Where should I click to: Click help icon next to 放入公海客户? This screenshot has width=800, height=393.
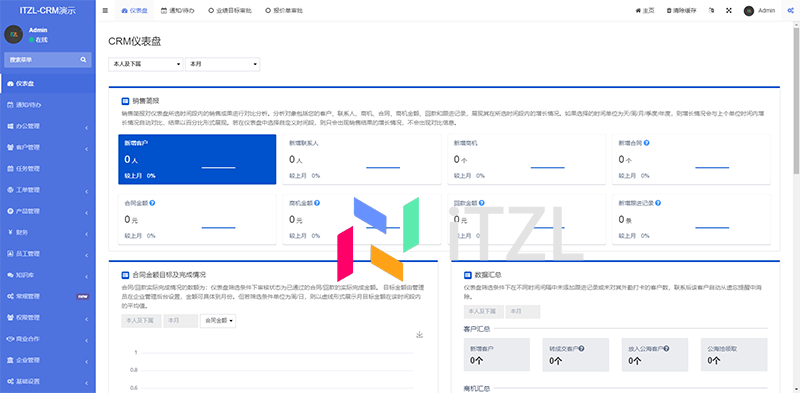tap(666, 349)
